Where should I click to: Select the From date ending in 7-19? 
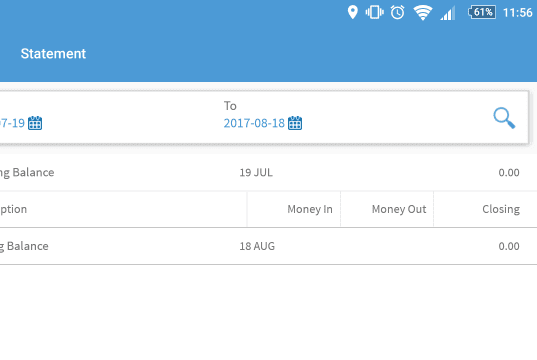click(x=12, y=123)
